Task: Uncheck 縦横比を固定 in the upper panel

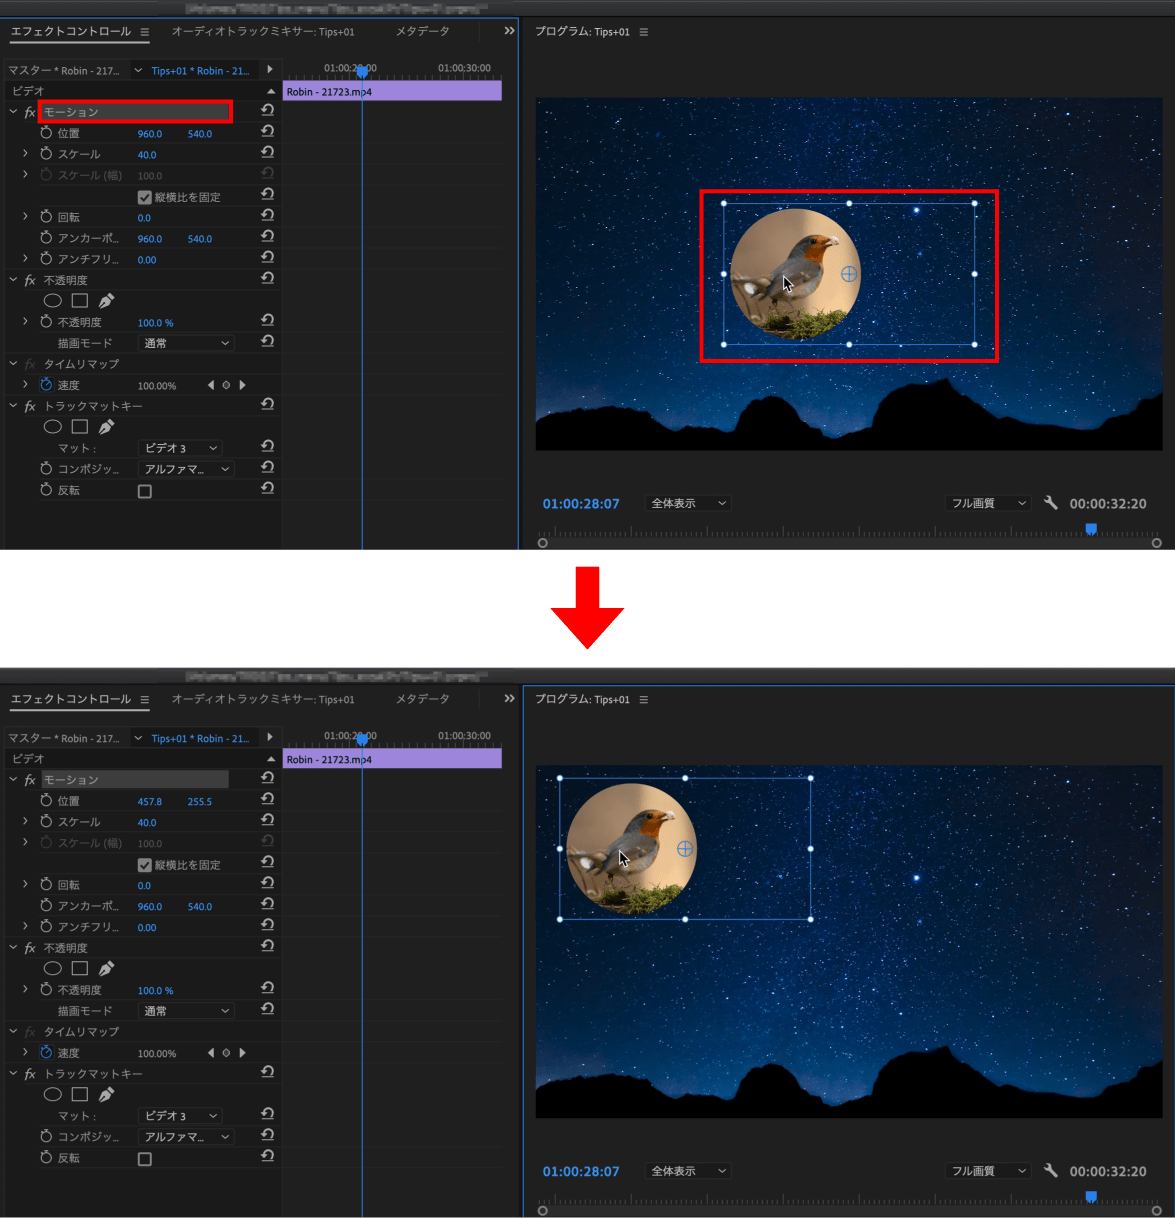Action: pyautogui.click(x=145, y=197)
